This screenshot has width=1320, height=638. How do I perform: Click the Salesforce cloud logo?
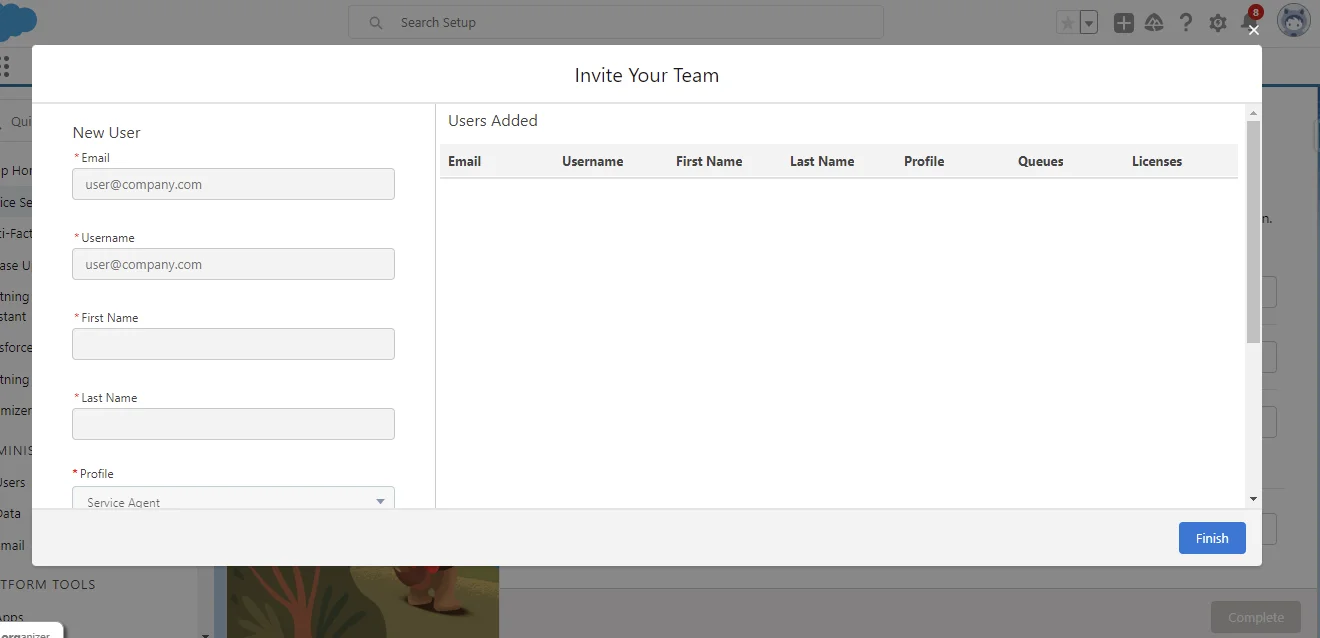click(17, 19)
